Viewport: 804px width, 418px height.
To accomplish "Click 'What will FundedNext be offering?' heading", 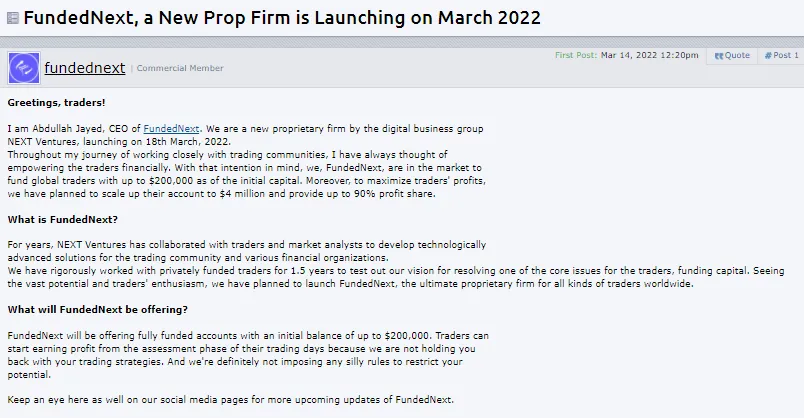I will (97, 309).
